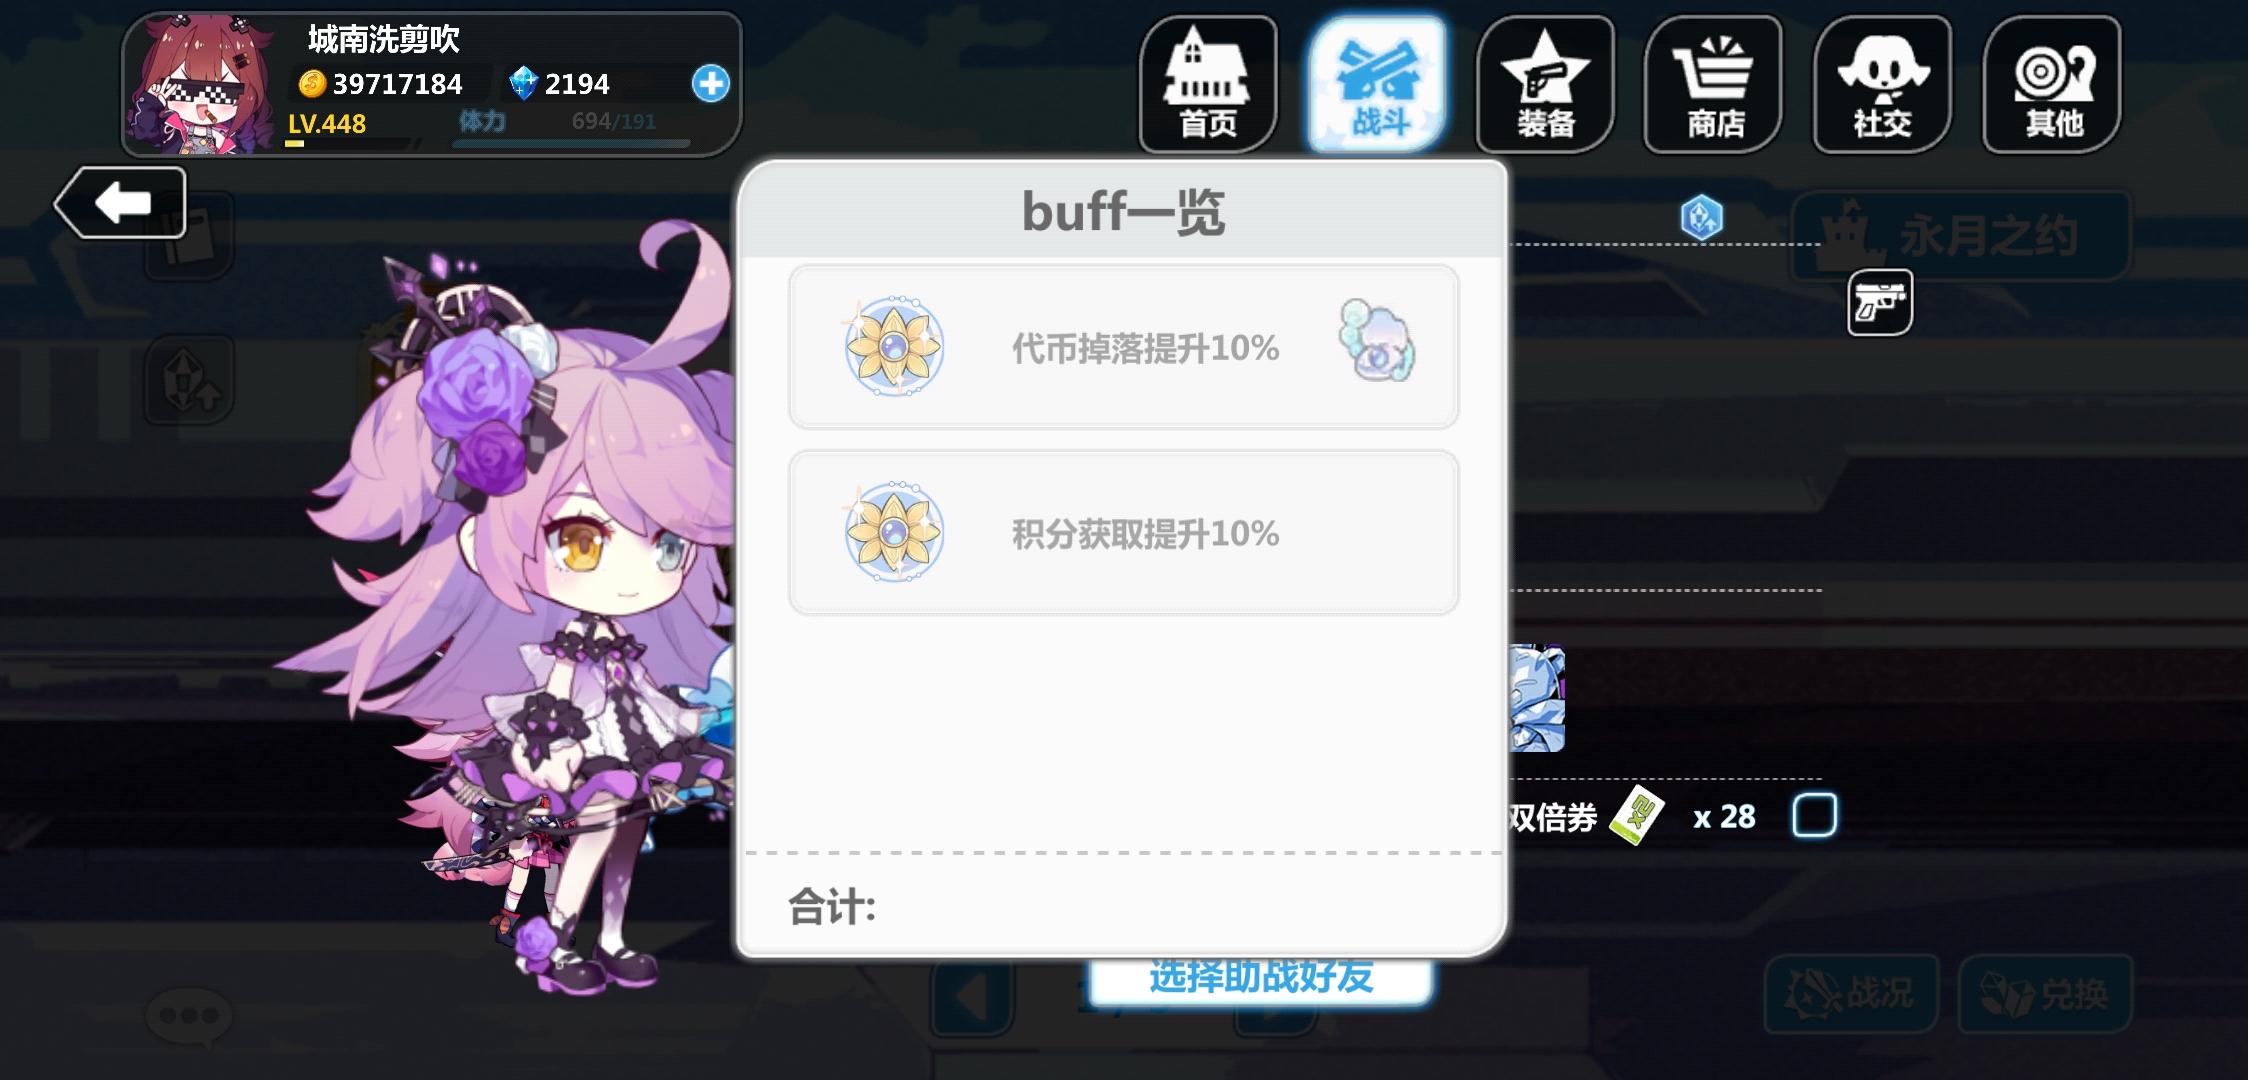Open the 首页 home tab
Viewport: 2248px width, 1080px height.
(1208, 85)
